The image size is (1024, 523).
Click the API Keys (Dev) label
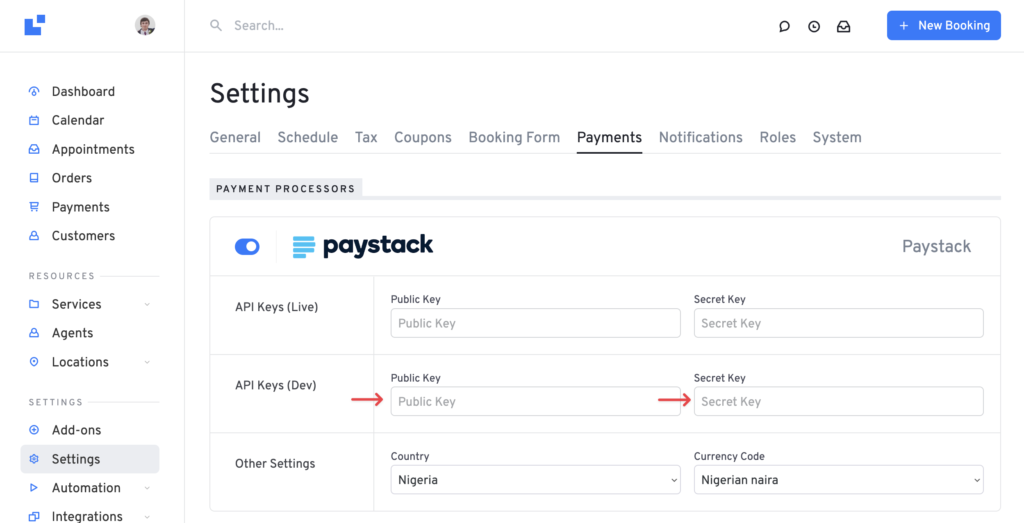[276, 385]
